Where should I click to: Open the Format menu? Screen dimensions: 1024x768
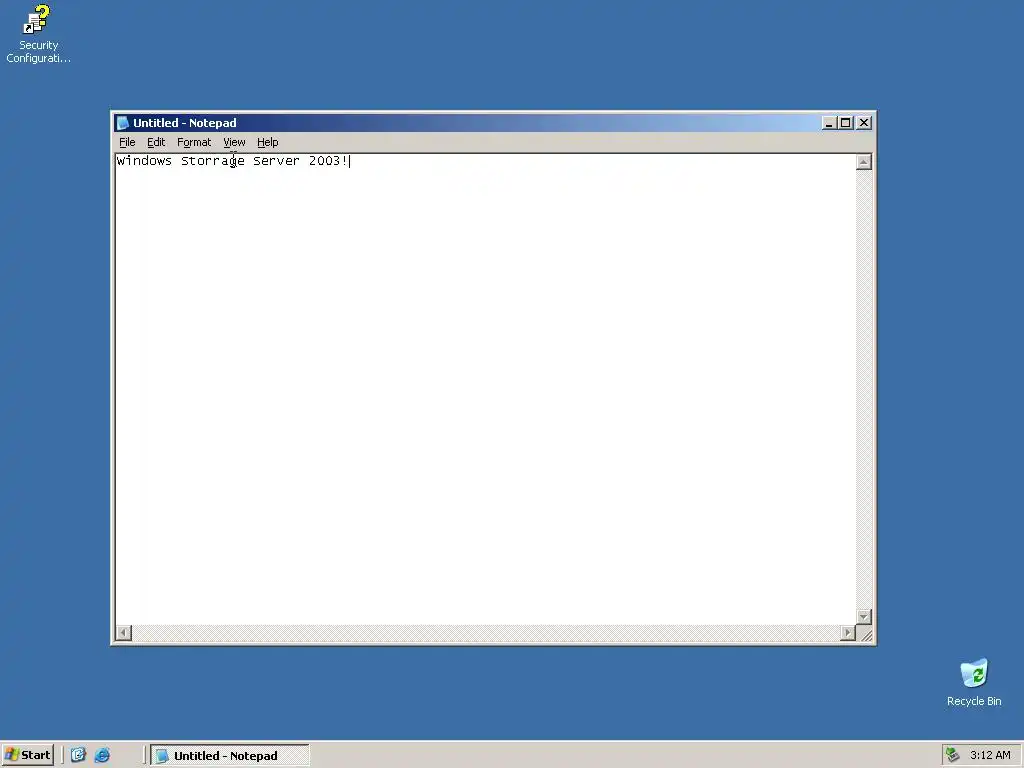(194, 142)
